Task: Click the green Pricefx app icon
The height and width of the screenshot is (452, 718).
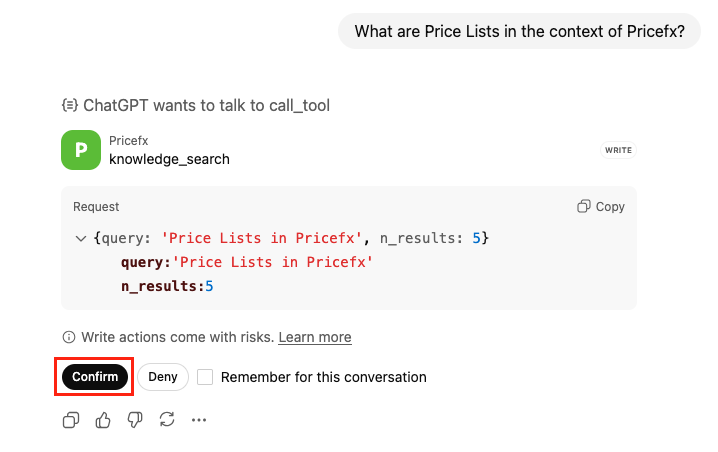Action: (x=81, y=150)
